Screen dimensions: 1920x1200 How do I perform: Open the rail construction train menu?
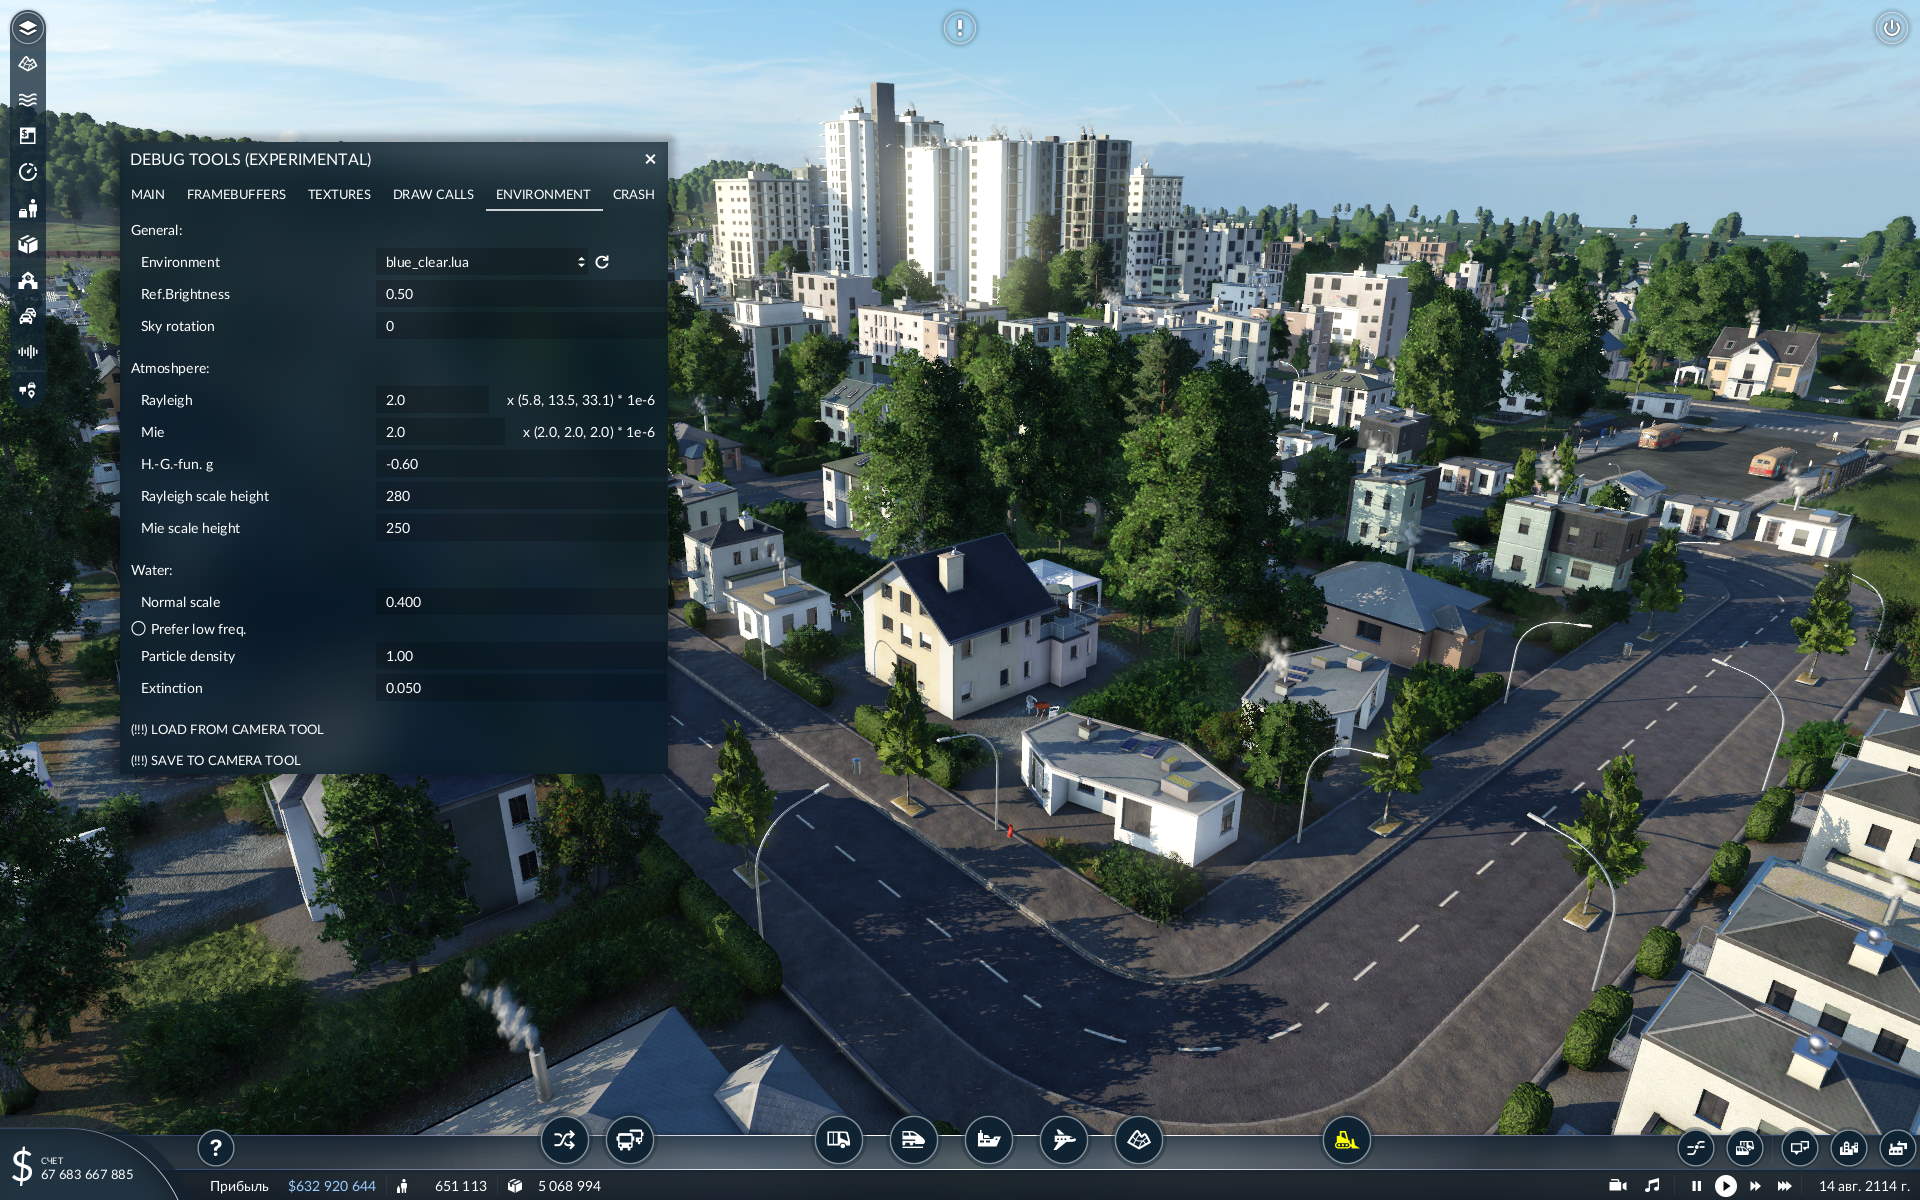click(914, 1140)
